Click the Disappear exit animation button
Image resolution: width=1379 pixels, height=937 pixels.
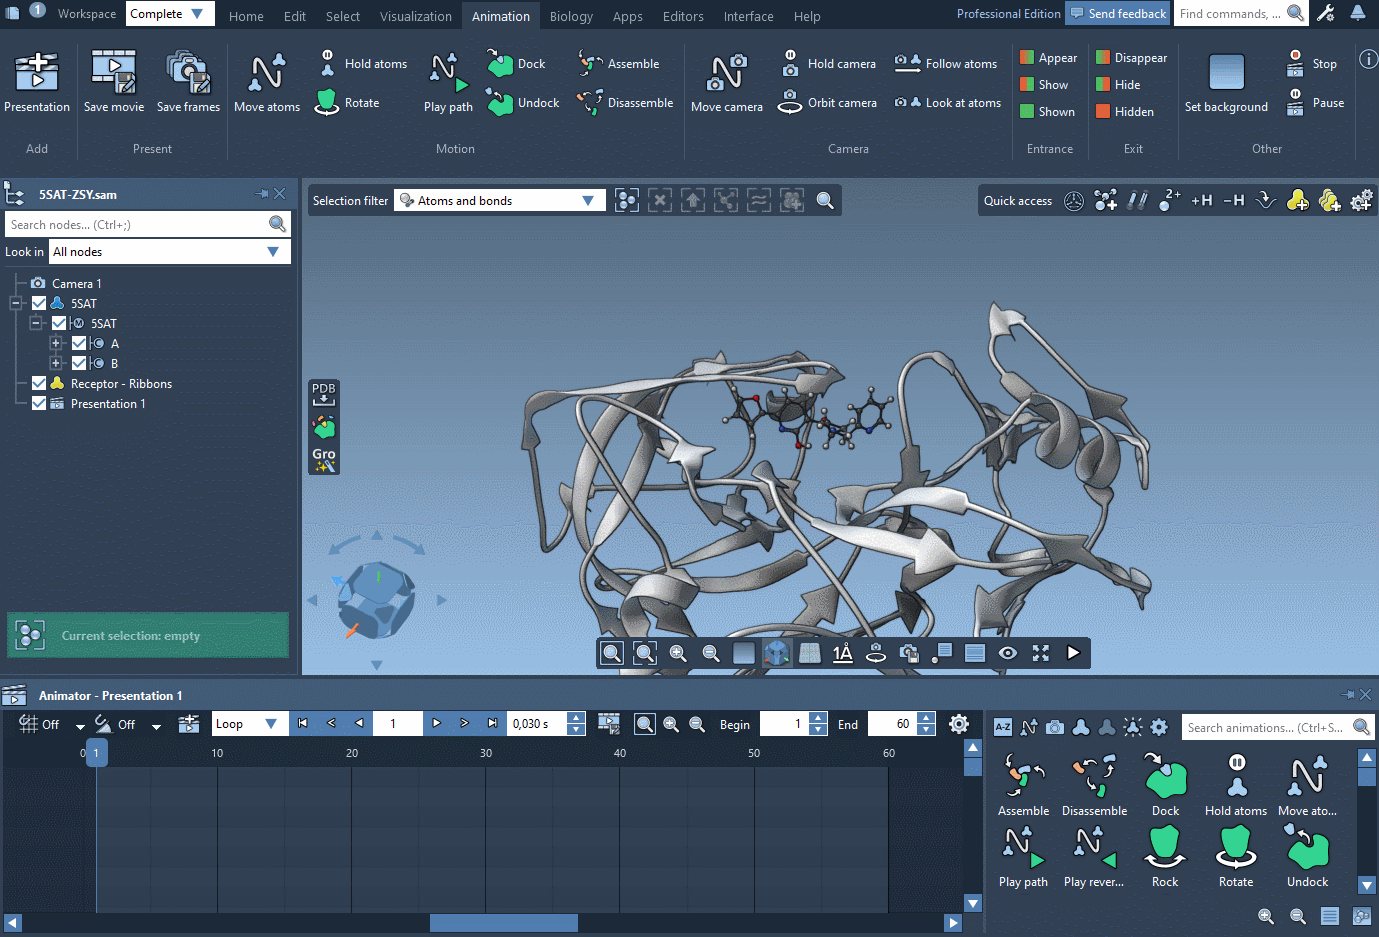(1131, 58)
